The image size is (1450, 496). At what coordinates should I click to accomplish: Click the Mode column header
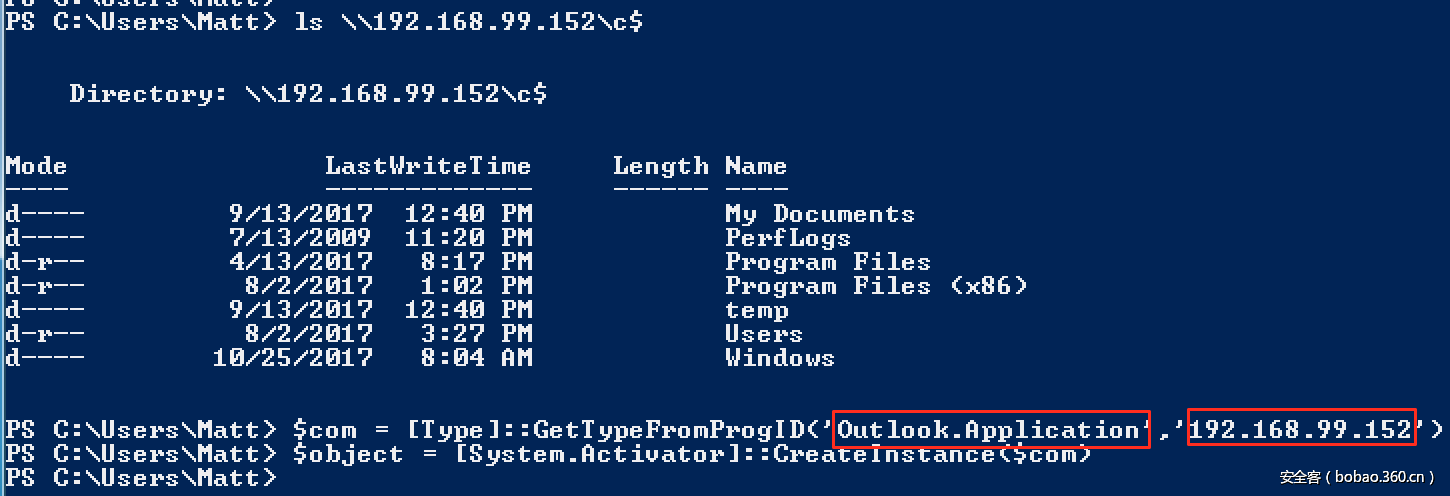[36, 166]
